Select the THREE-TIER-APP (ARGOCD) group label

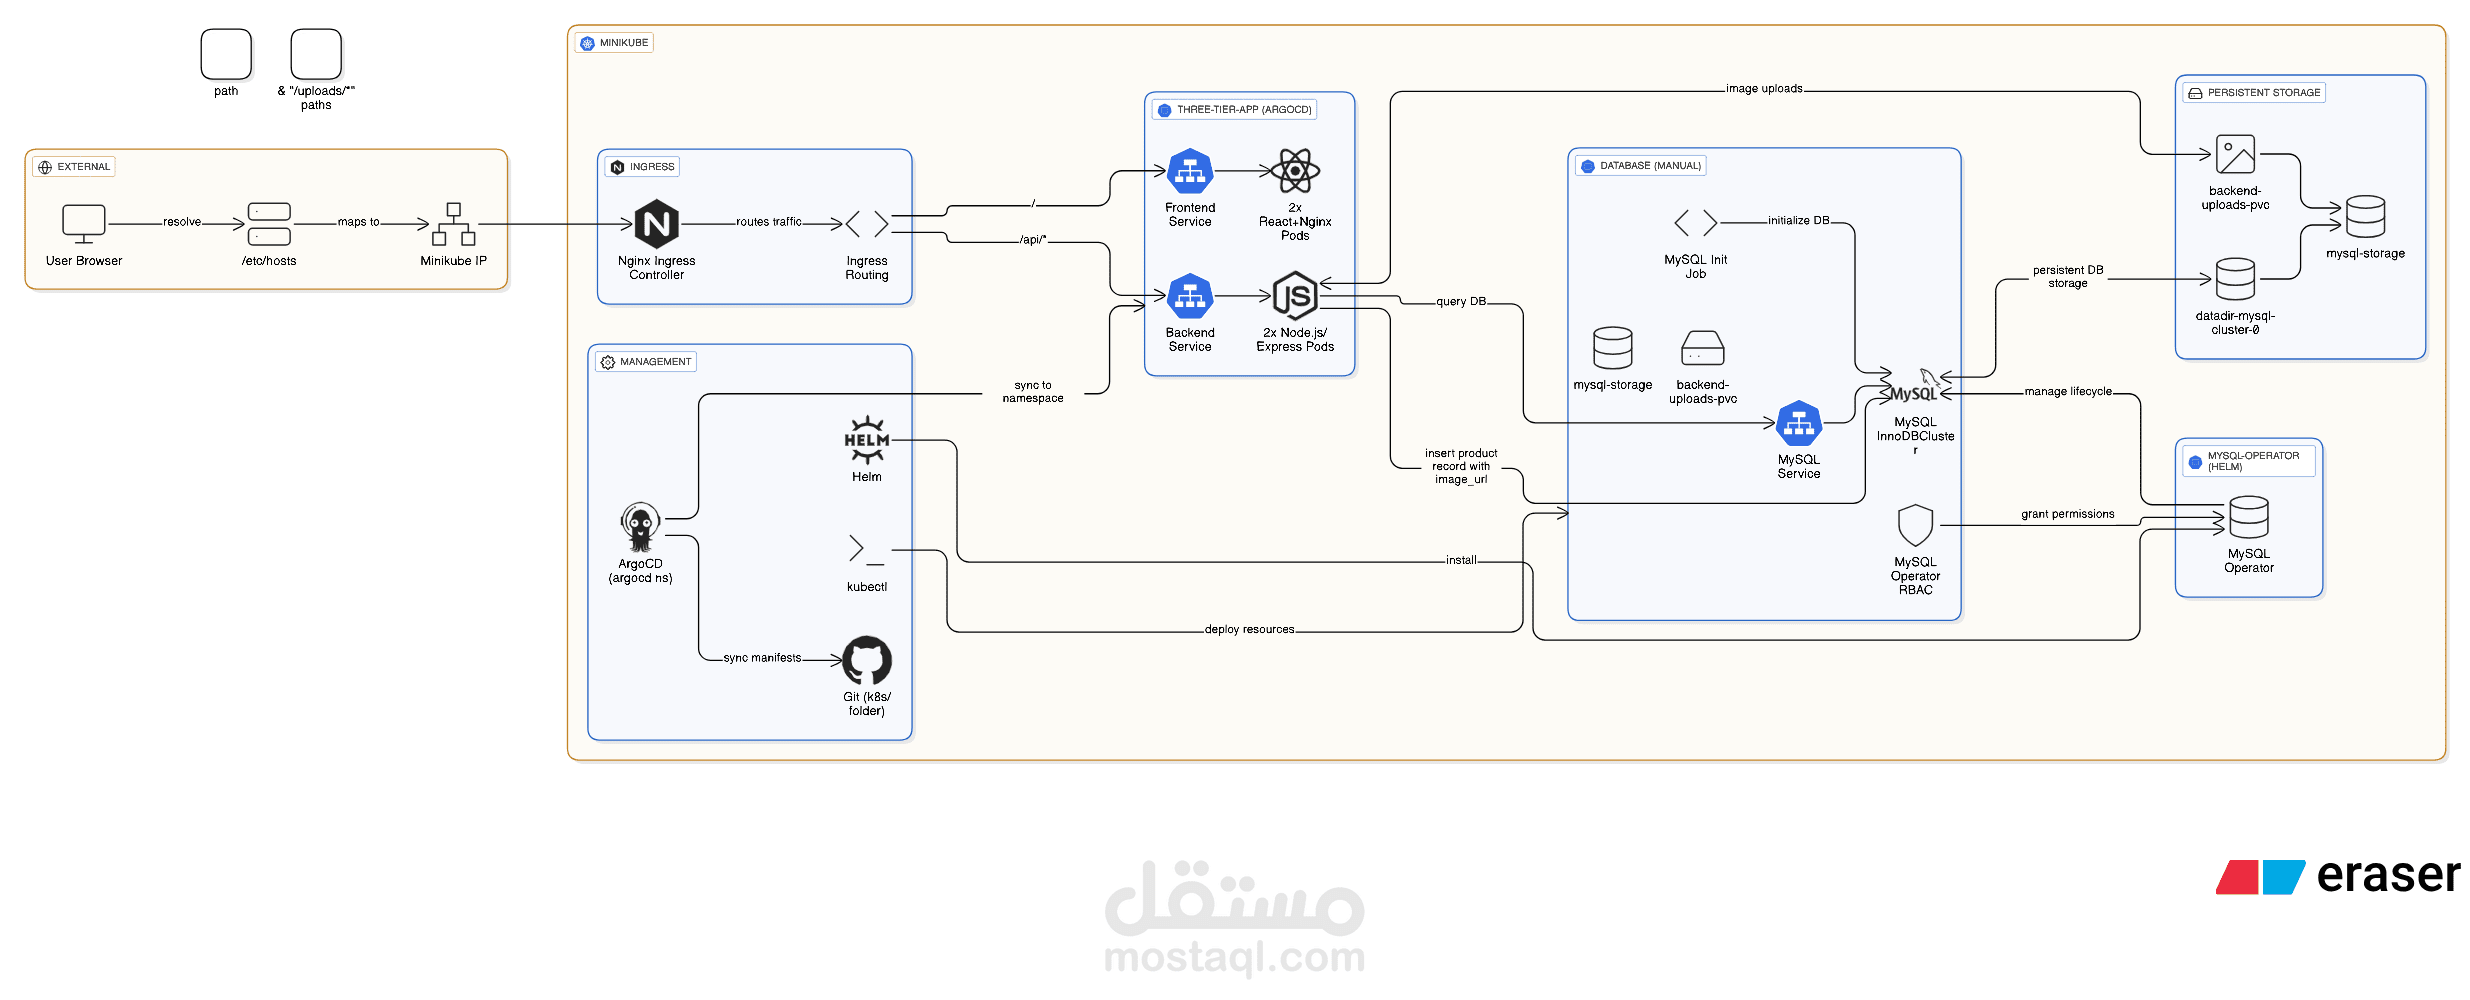tap(1235, 110)
